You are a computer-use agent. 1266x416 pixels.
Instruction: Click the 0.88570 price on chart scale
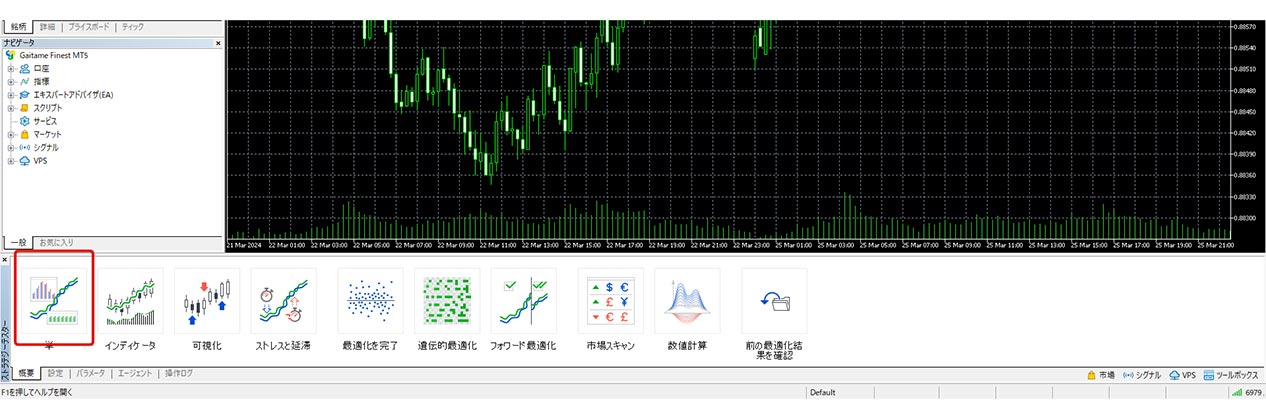(x=1245, y=26)
